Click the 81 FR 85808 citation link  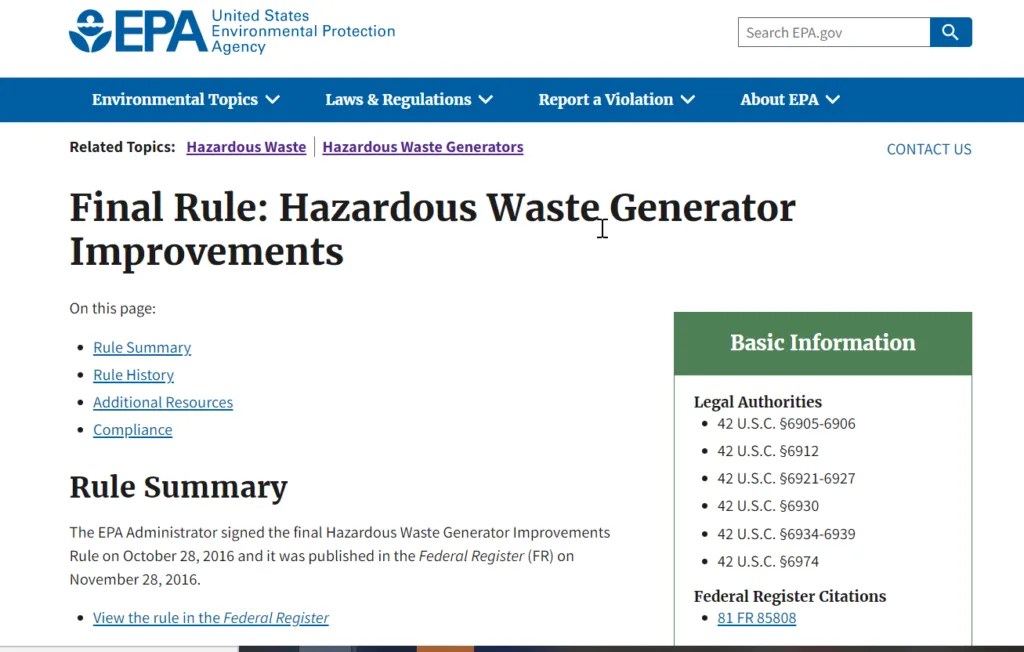(757, 618)
